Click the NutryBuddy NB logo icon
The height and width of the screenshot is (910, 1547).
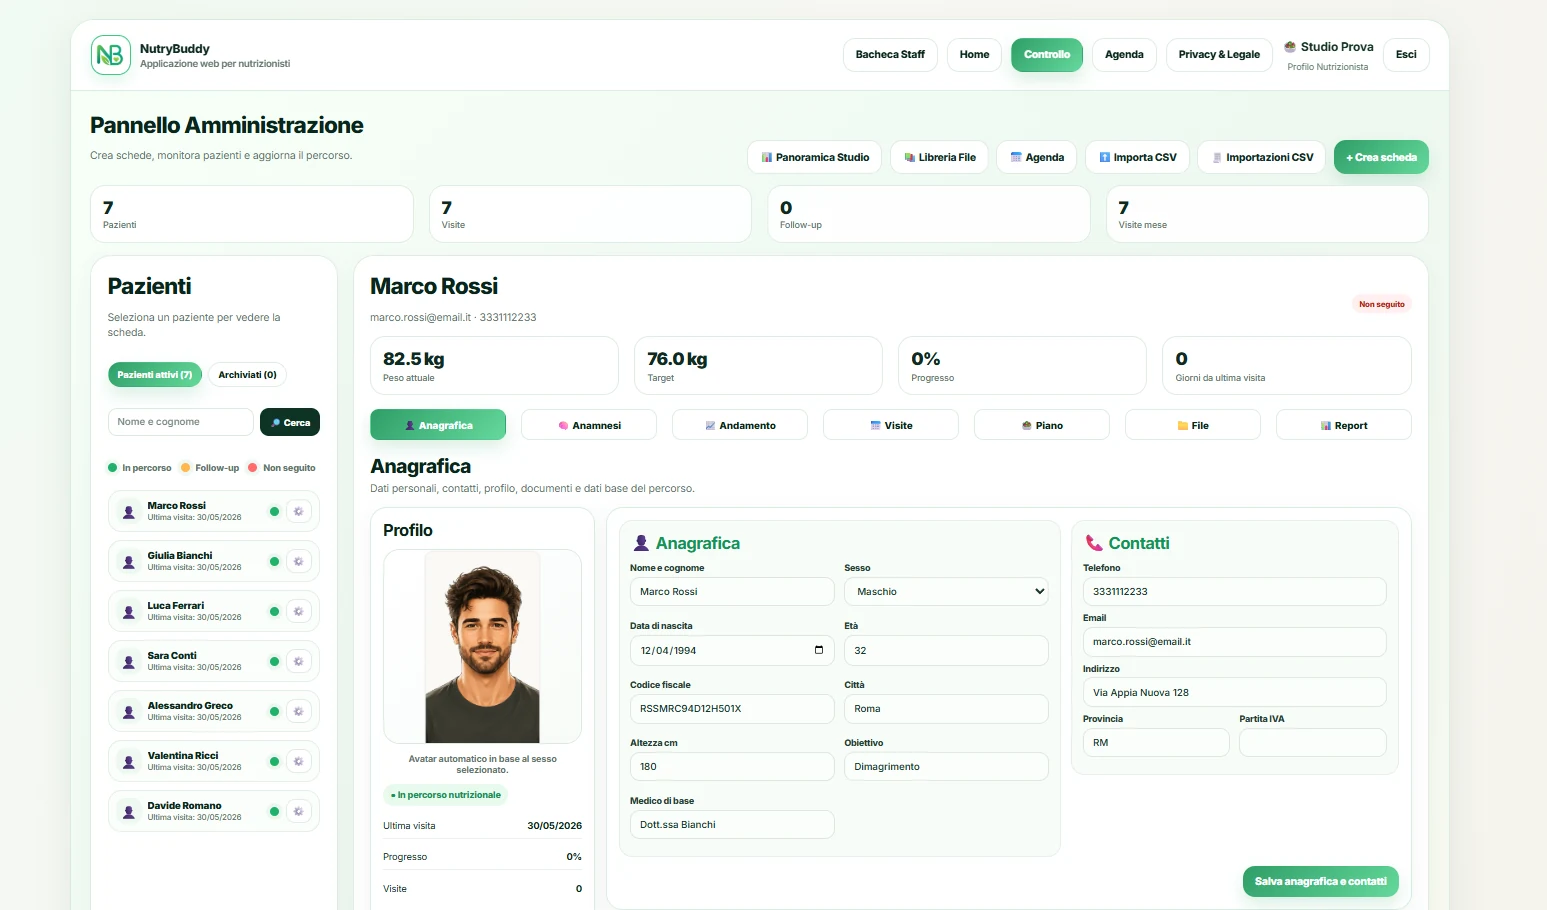[x=111, y=55]
